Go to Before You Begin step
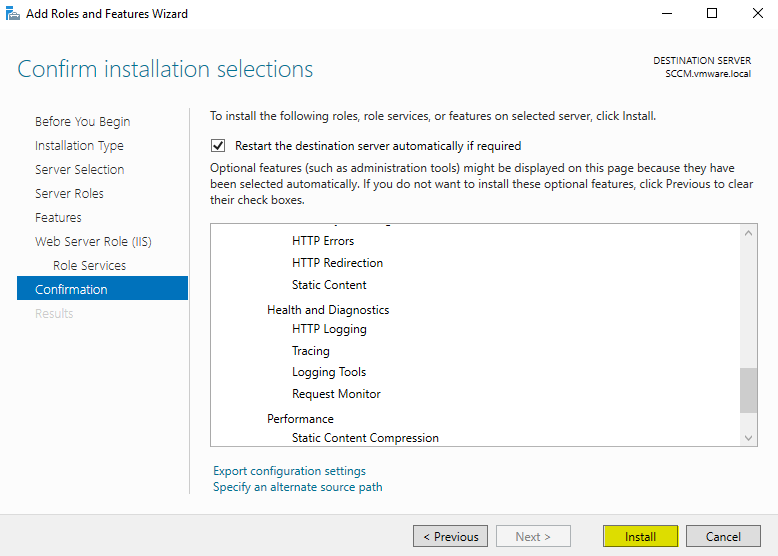The image size is (778, 556). 82,121
